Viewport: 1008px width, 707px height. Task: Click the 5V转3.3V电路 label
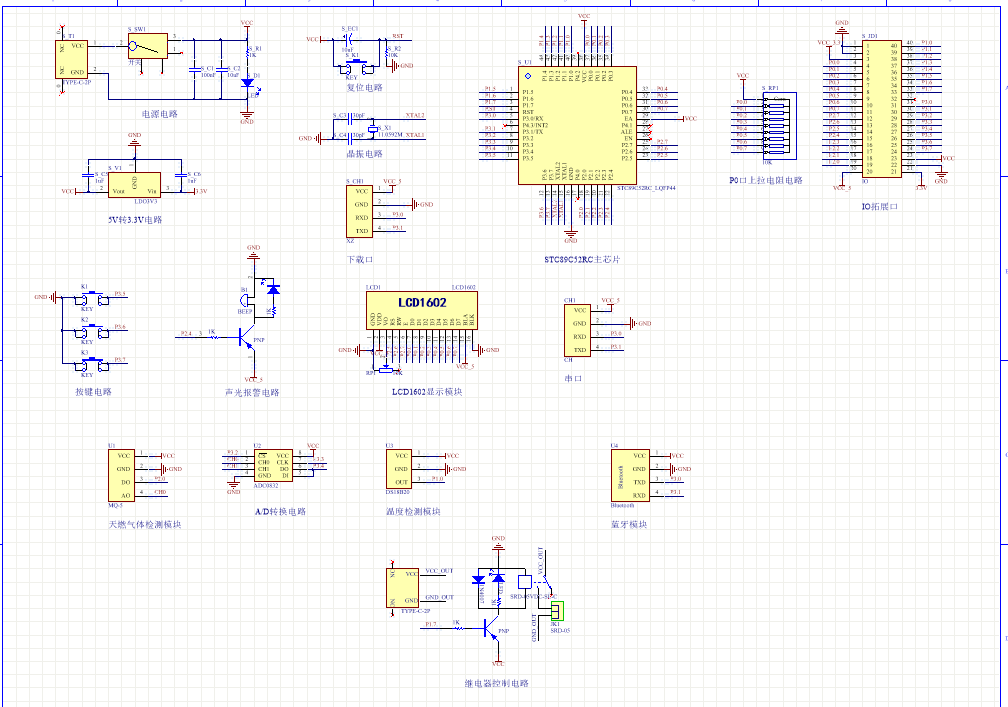(135, 220)
